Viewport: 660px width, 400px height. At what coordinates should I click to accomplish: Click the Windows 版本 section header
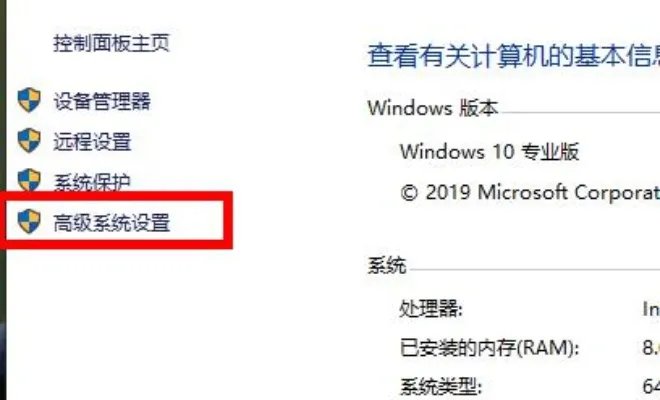[x=433, y=108]
